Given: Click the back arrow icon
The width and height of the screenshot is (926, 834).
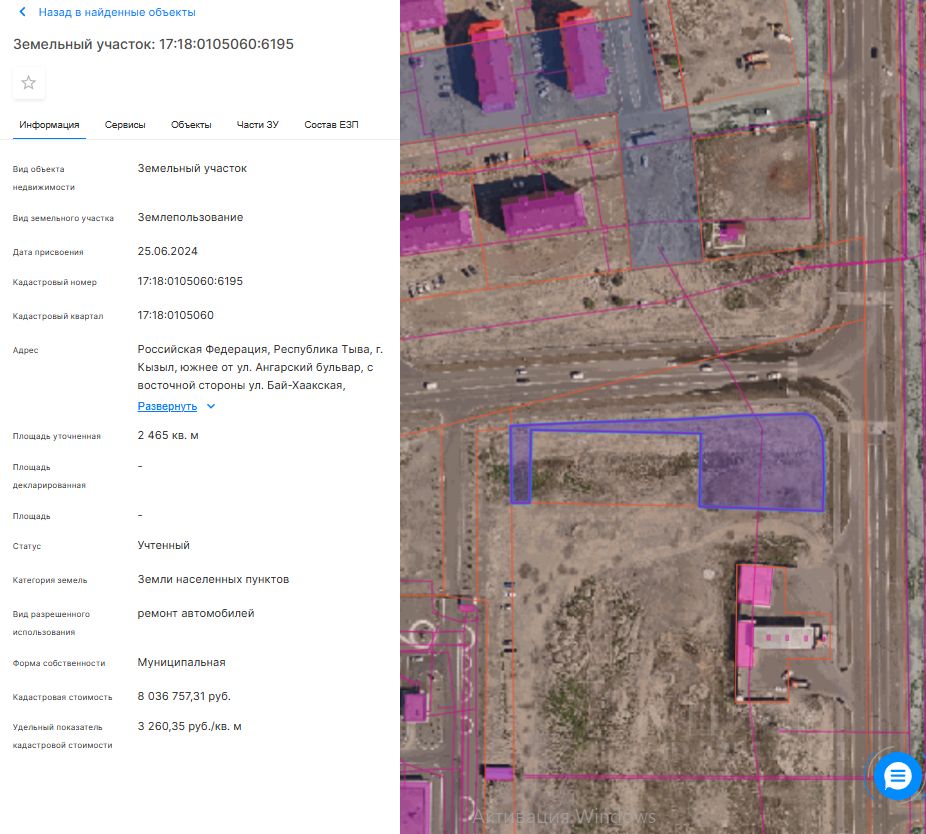Looking at the screenshot, I should pyautogui.click(x=23, y=12).
